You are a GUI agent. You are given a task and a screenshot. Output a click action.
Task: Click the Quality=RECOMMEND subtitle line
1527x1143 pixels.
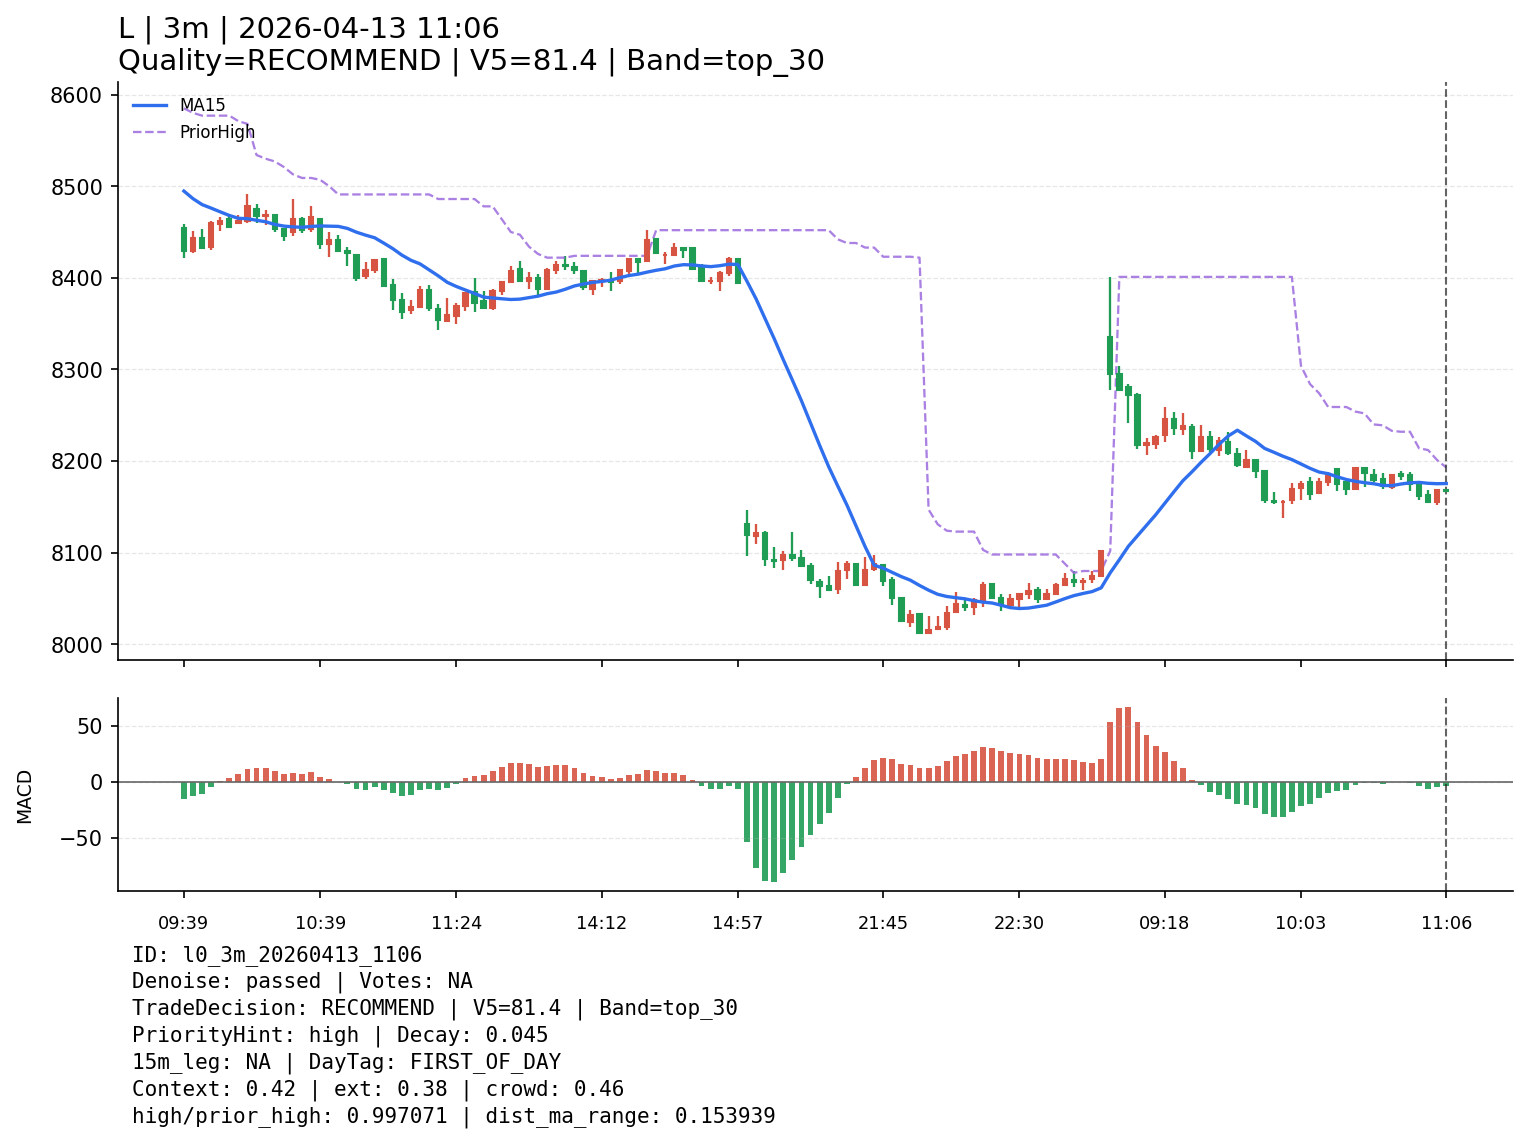point(470,61)
